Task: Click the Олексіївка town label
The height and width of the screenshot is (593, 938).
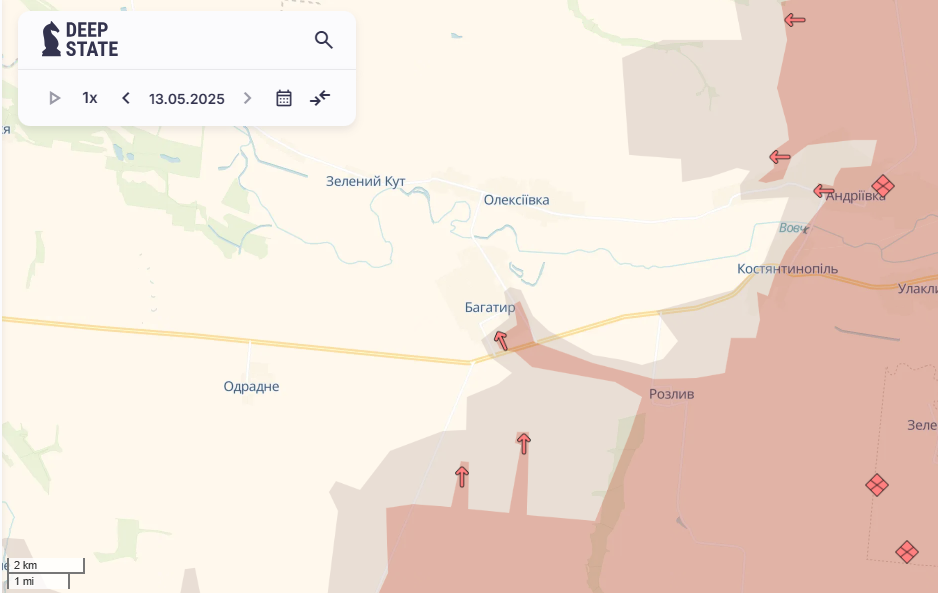Action: point(516,200)
